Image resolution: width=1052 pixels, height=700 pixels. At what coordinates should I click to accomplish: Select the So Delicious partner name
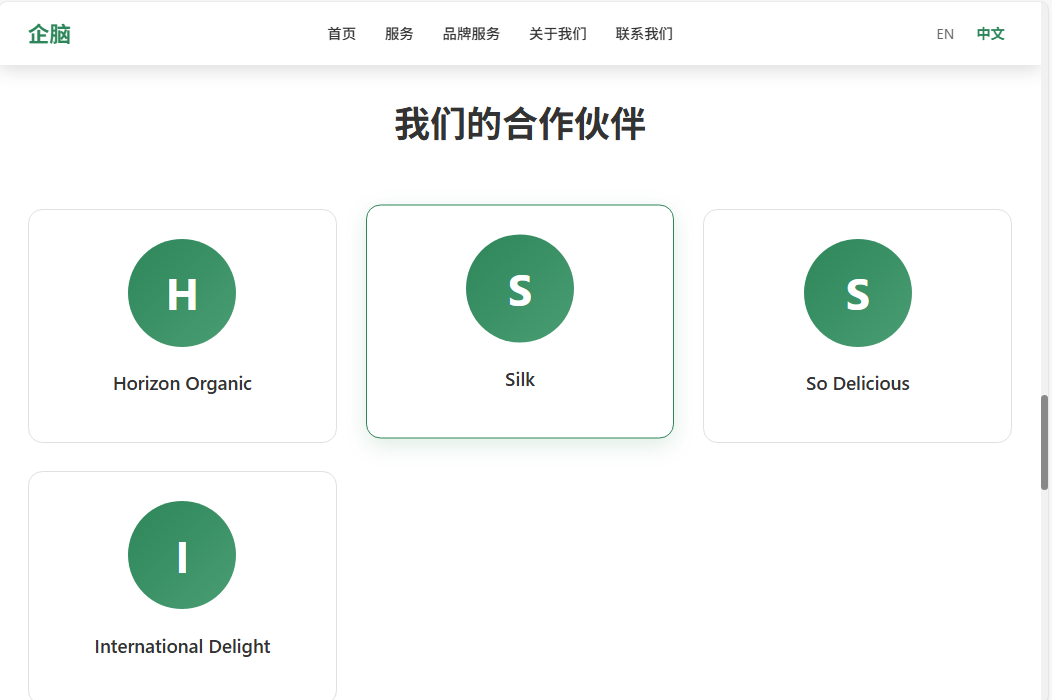point(858,384)
